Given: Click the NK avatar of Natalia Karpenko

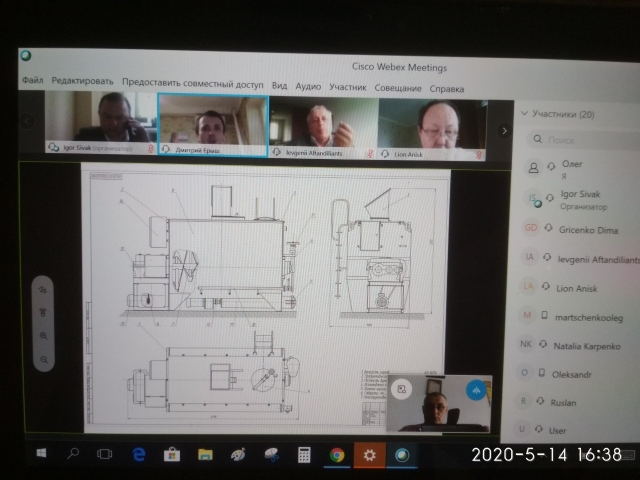Looking at the screenshot, I should 526,344.
